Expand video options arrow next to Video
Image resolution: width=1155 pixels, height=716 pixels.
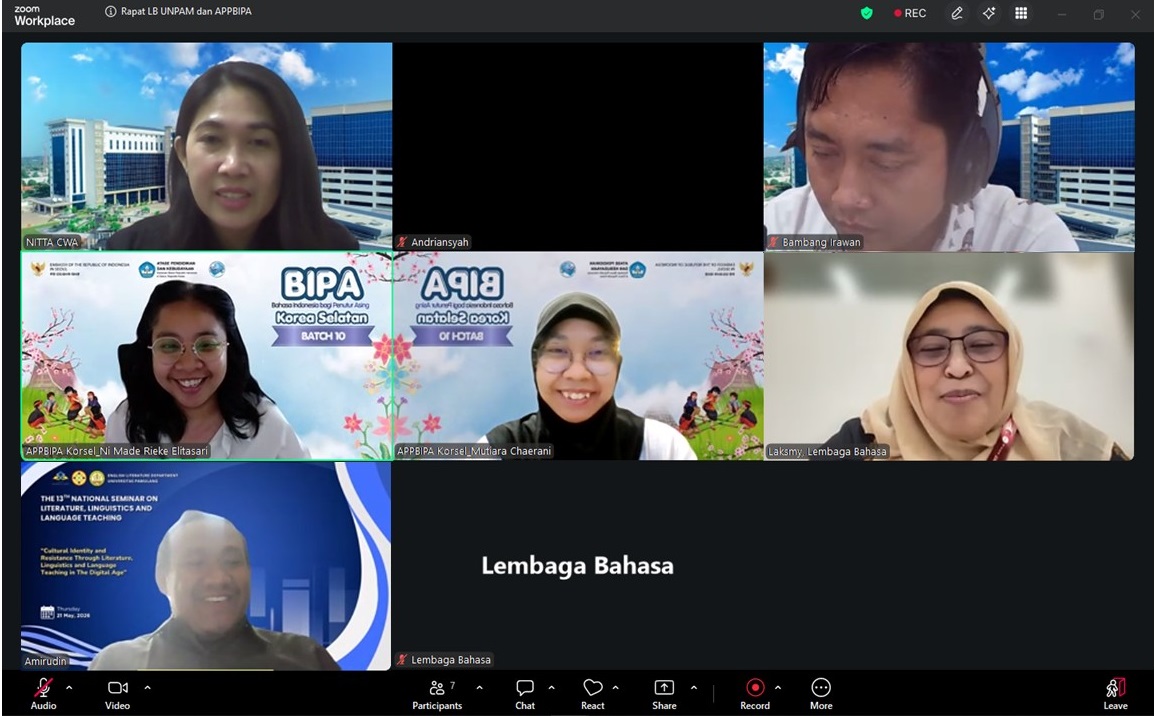pos(147,687)
